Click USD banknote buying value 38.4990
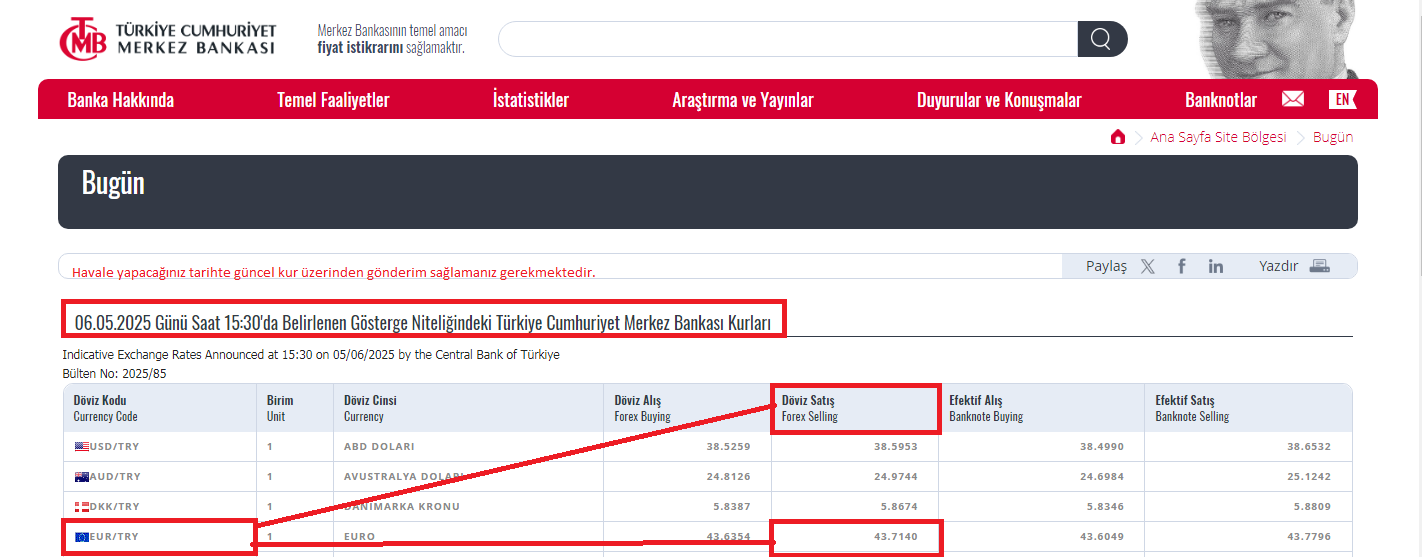The image size is (1422, 557). click(1103, 446)
